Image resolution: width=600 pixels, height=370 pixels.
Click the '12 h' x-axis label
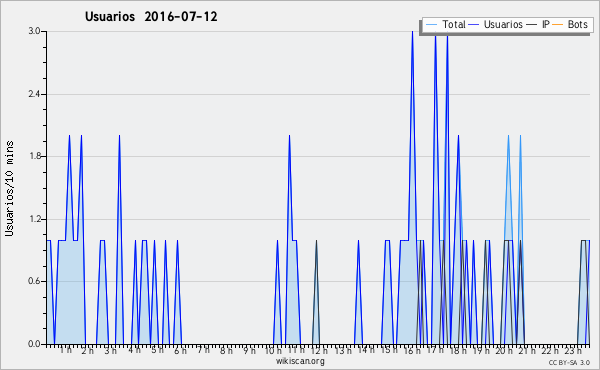[x=319, y=351]
